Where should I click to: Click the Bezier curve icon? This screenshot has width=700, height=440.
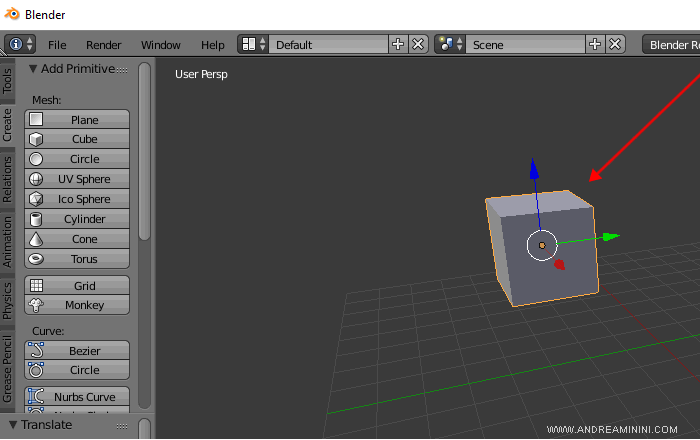(36, 351)
